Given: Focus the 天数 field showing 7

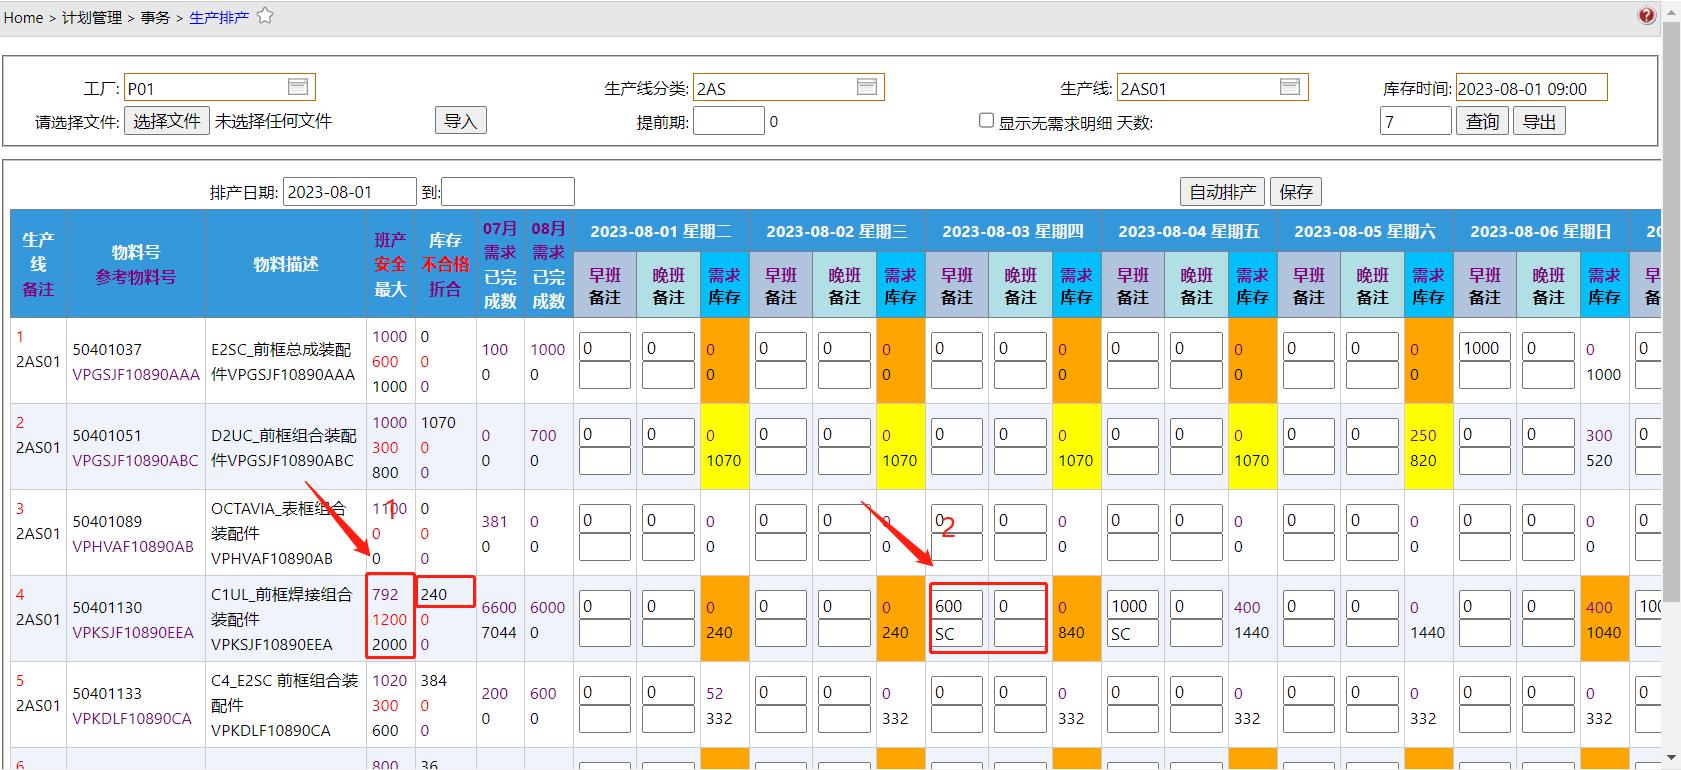Looking at the screenshot, I should [1415, 121].
